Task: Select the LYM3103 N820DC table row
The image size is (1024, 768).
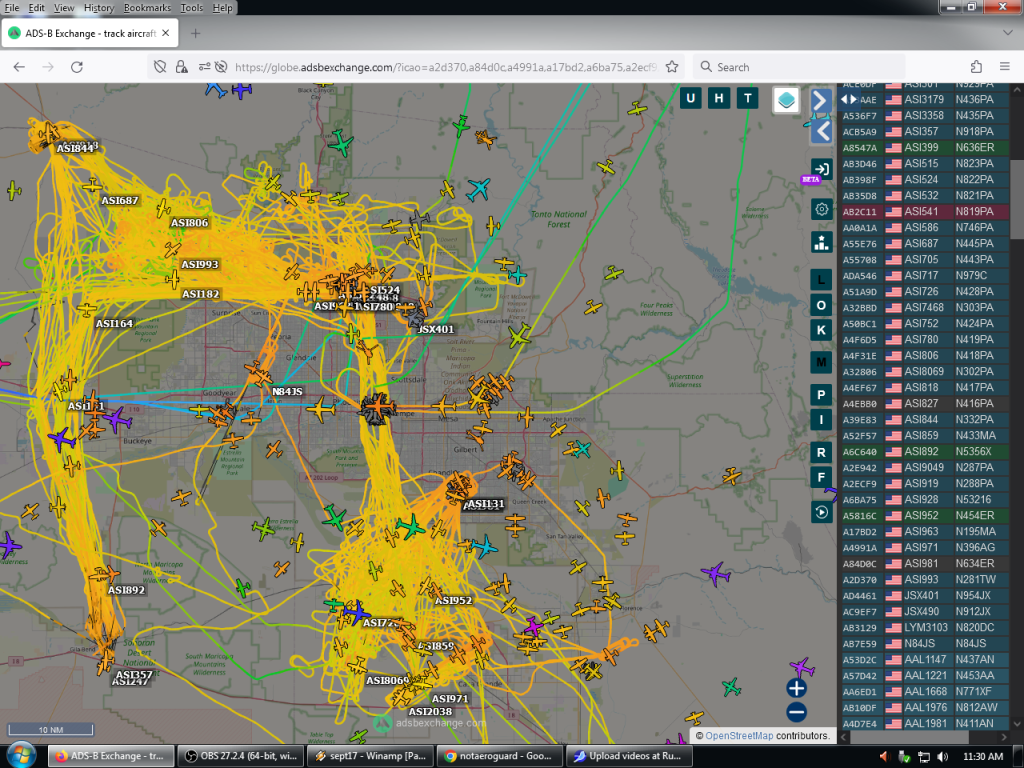Action: click(924, 628)
